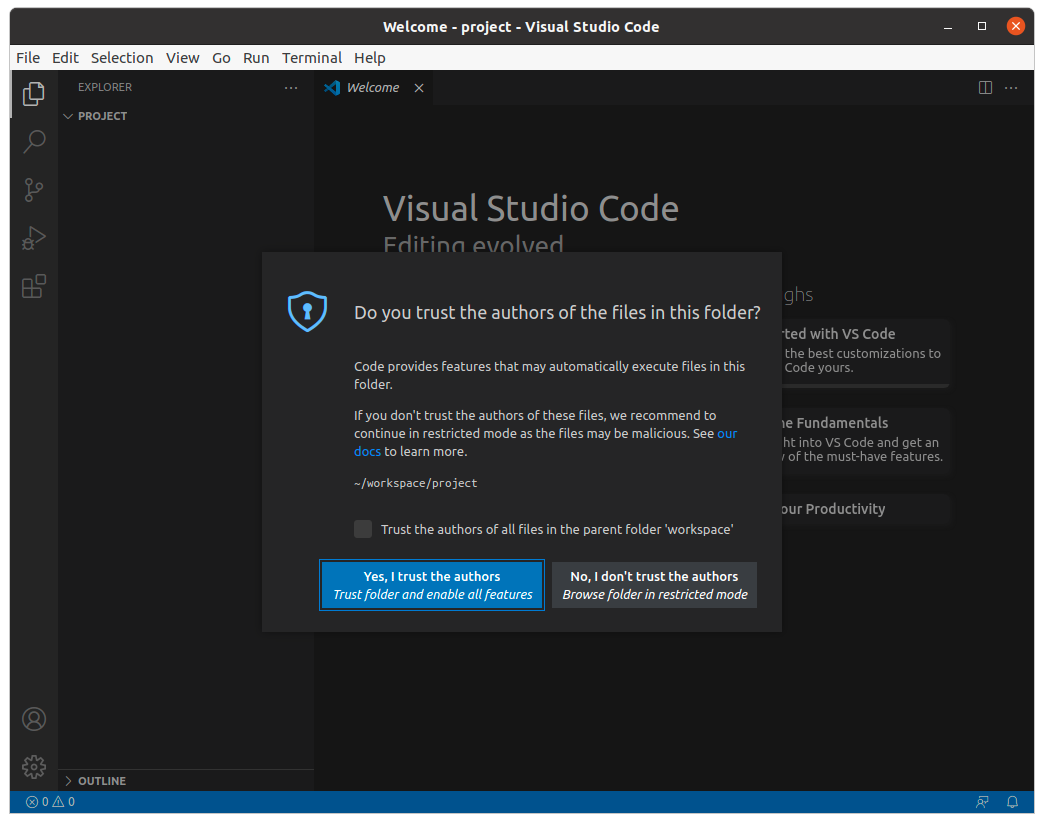Open the Explorer panel more actions ellipsis

pyautogui.click(x=291, y=88)
